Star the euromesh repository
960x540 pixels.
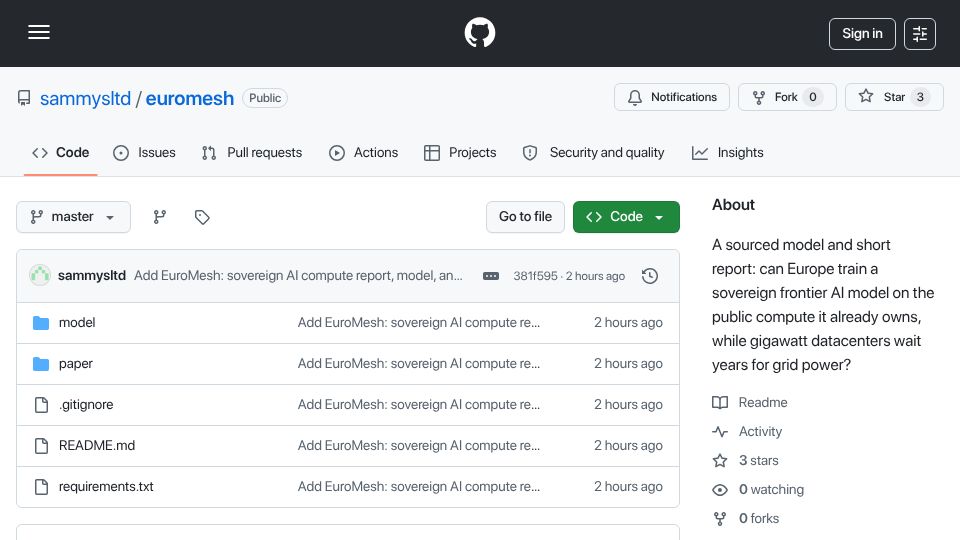coord(894,97)
